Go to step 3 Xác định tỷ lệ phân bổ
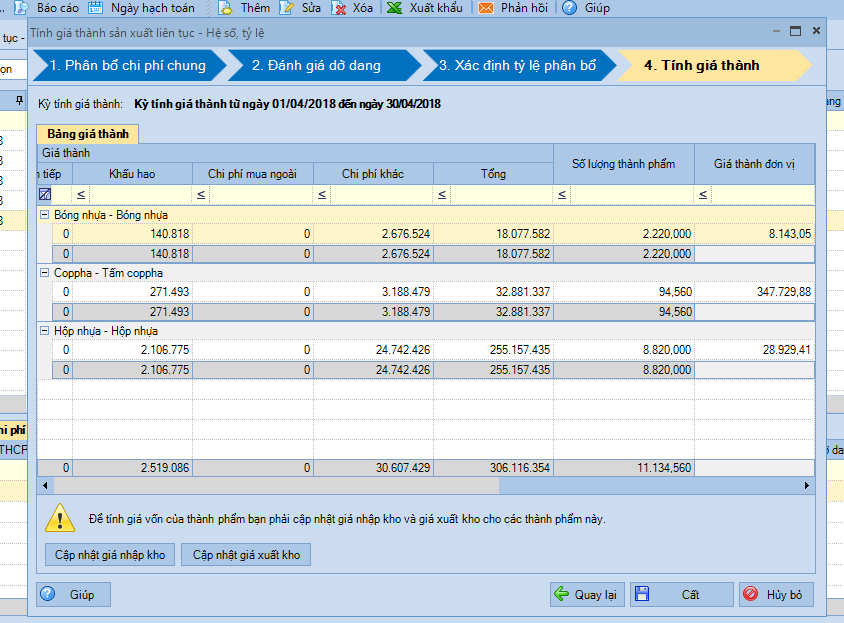 (517, 66)
